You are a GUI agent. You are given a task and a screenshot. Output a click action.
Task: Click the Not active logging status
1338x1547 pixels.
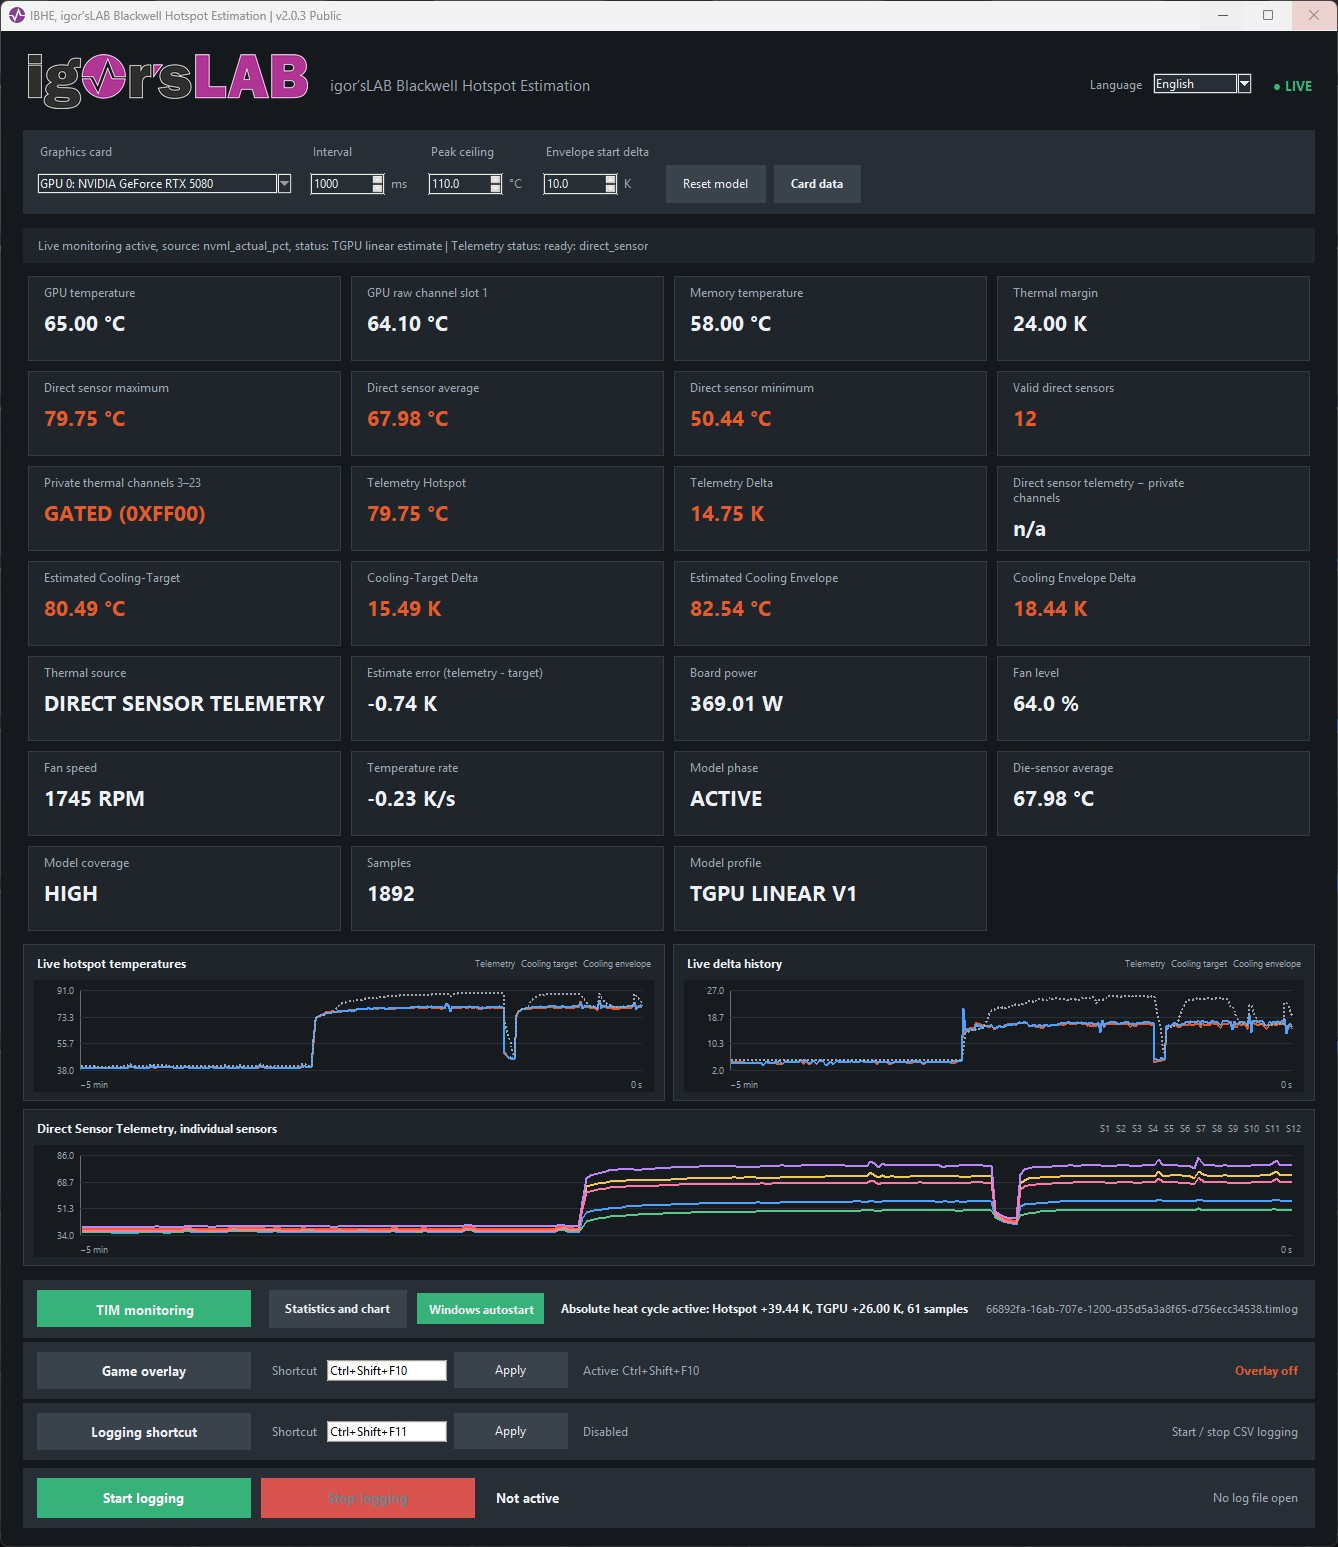click(x=527, y=1498)
